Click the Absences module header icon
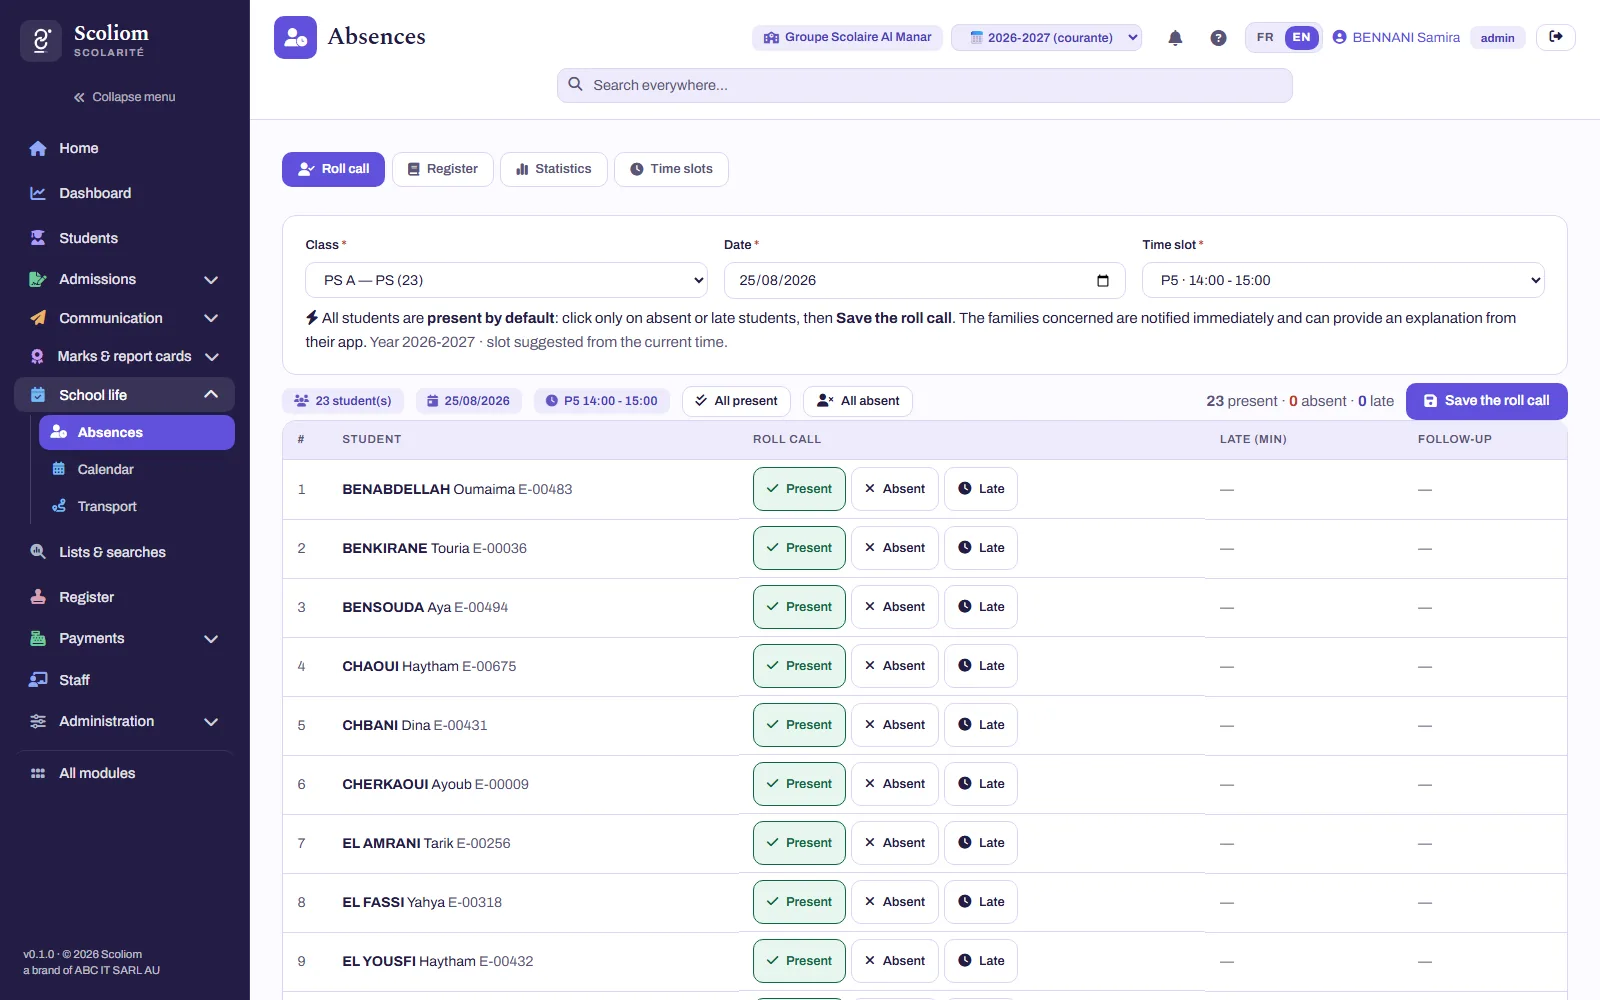Screen dimensions: 1600x1000 coord(295,37)
